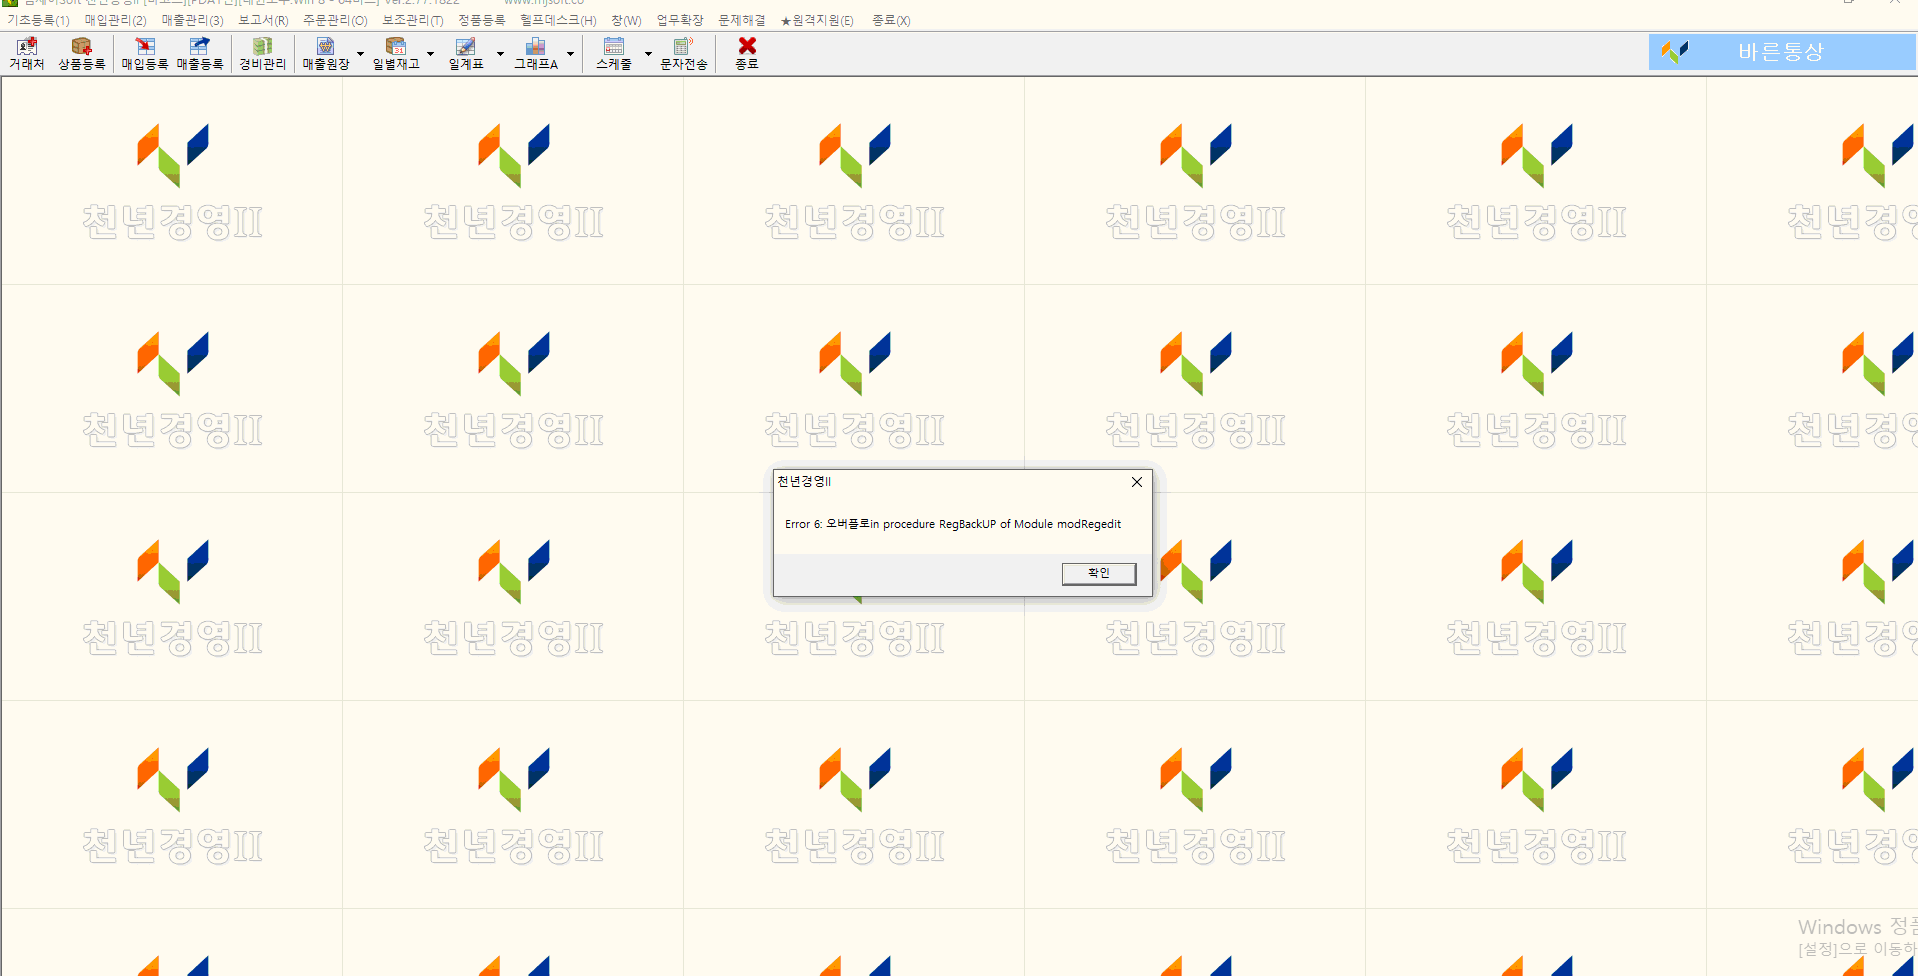Viewport: 1918px width, 976px height.
Task: Open the 매출관리(3) menu
Action: (192, 20)
